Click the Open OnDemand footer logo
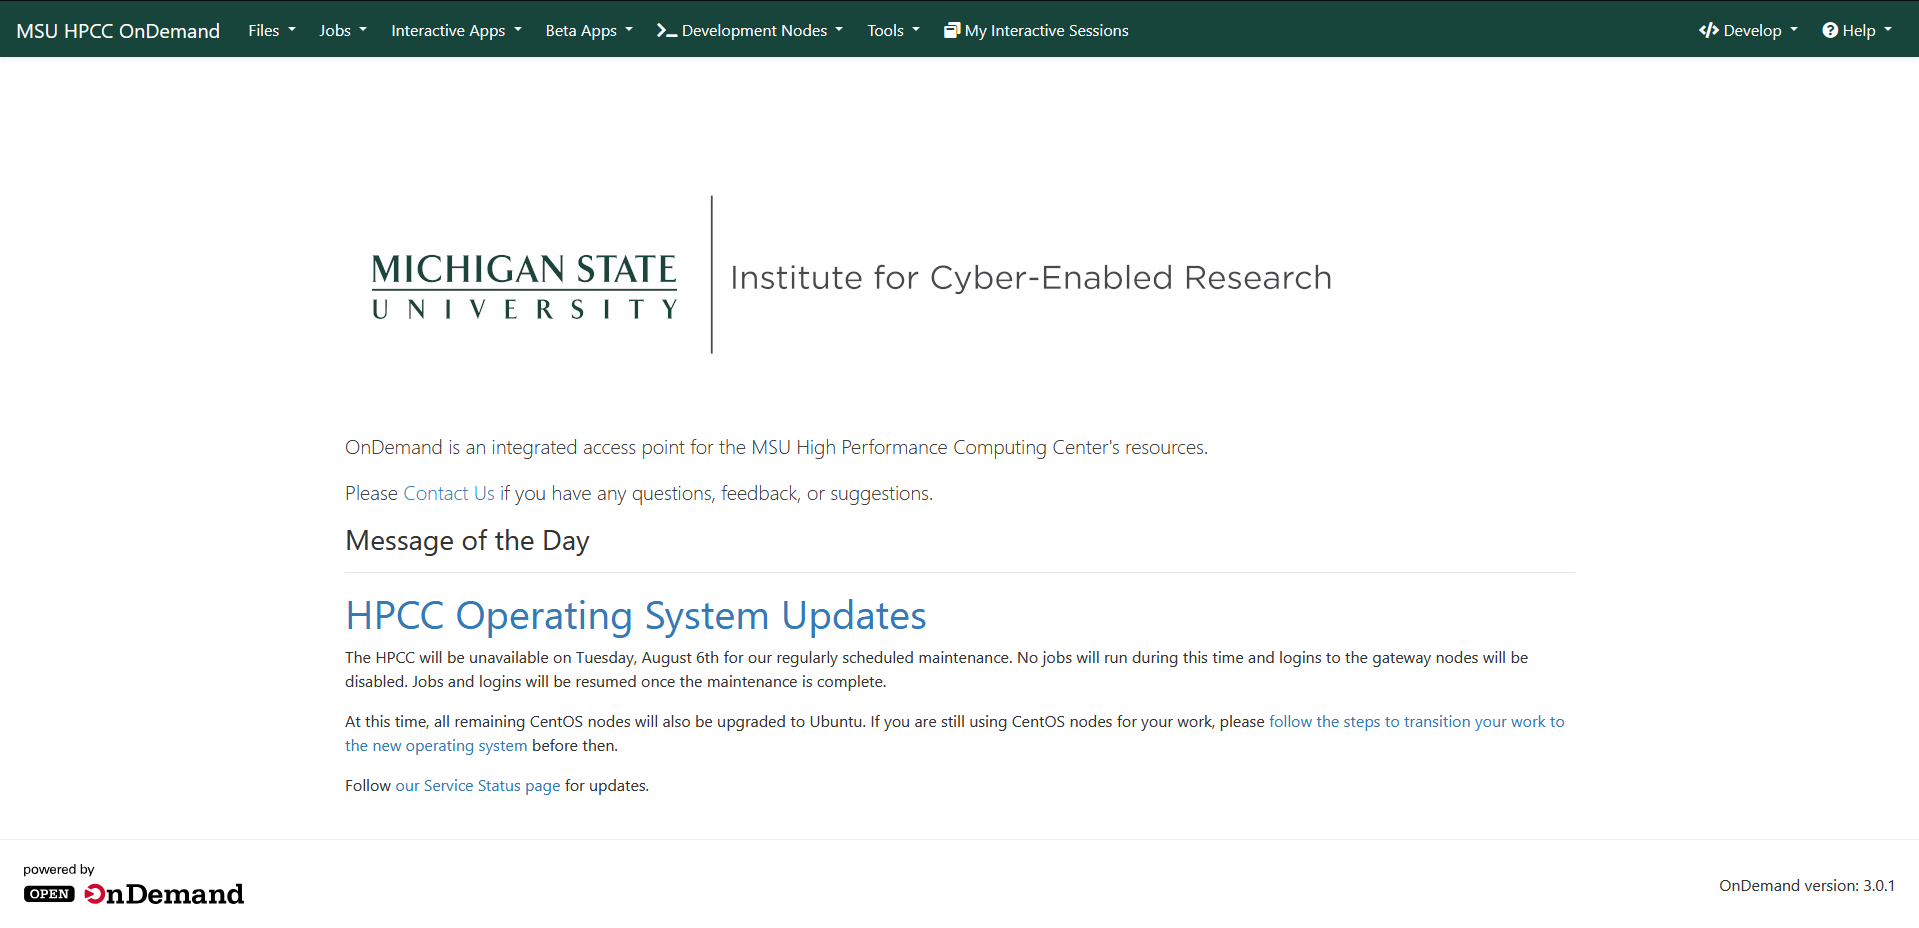The width and height of the screenshot is (1919, 928). [x=134, y=894]
